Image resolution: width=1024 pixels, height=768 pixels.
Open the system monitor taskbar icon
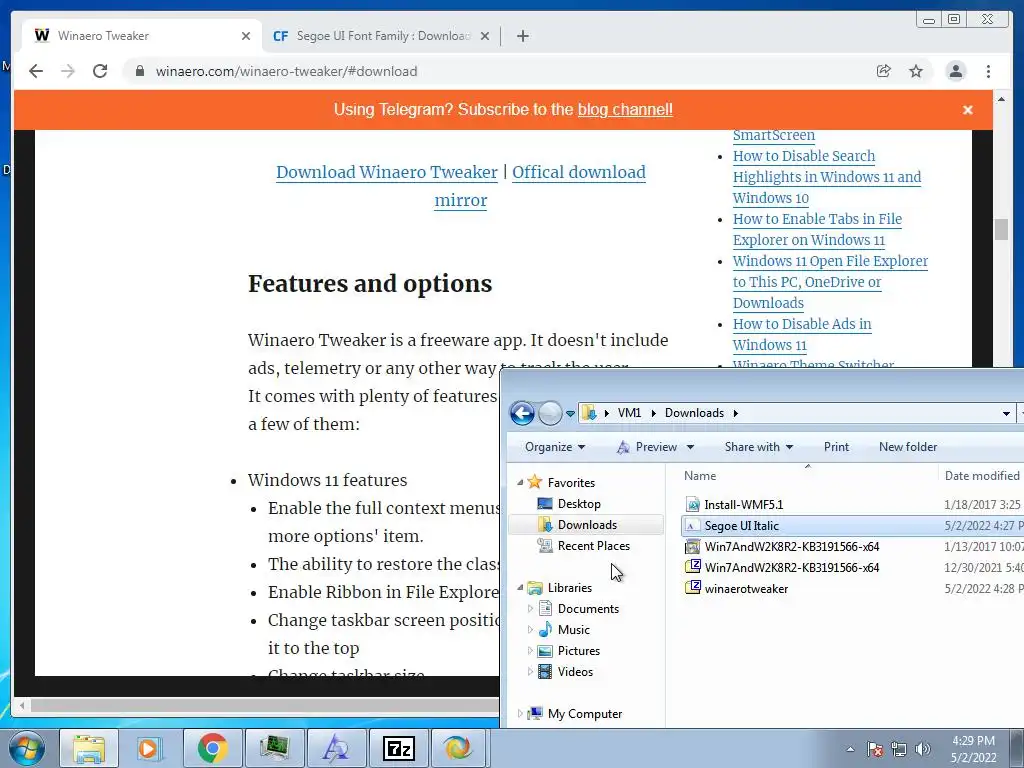point(274,748)
